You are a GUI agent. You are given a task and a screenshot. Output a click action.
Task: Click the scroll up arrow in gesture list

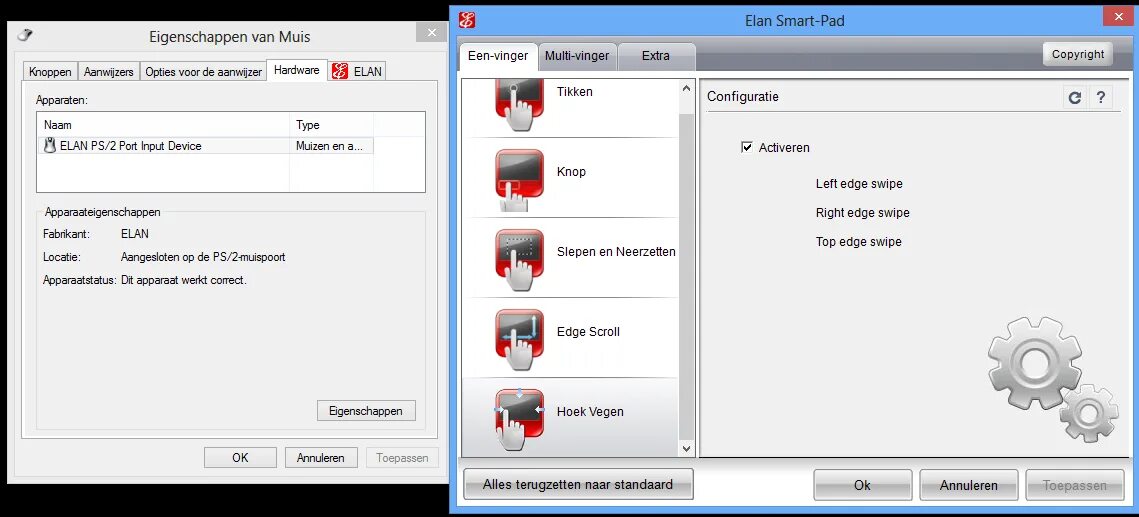(x=686, y=89)
